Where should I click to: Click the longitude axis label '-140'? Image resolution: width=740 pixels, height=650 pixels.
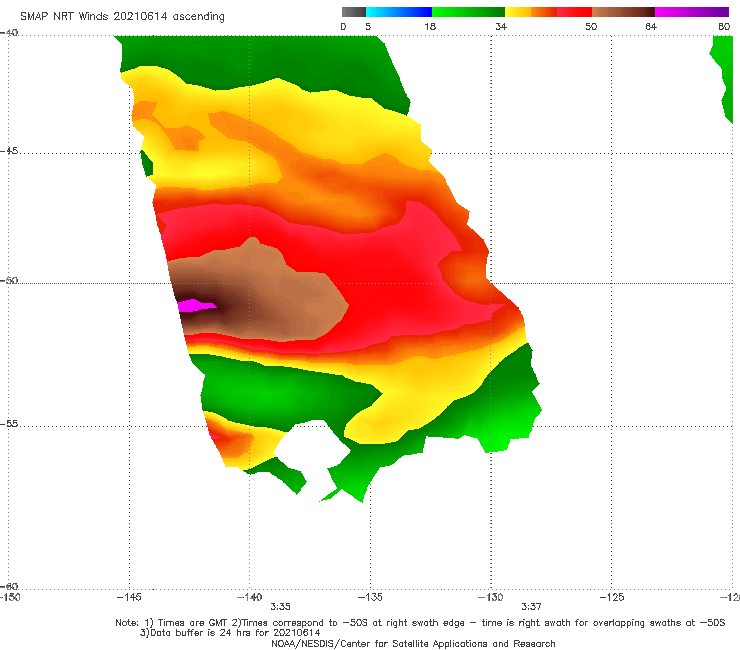249,597
